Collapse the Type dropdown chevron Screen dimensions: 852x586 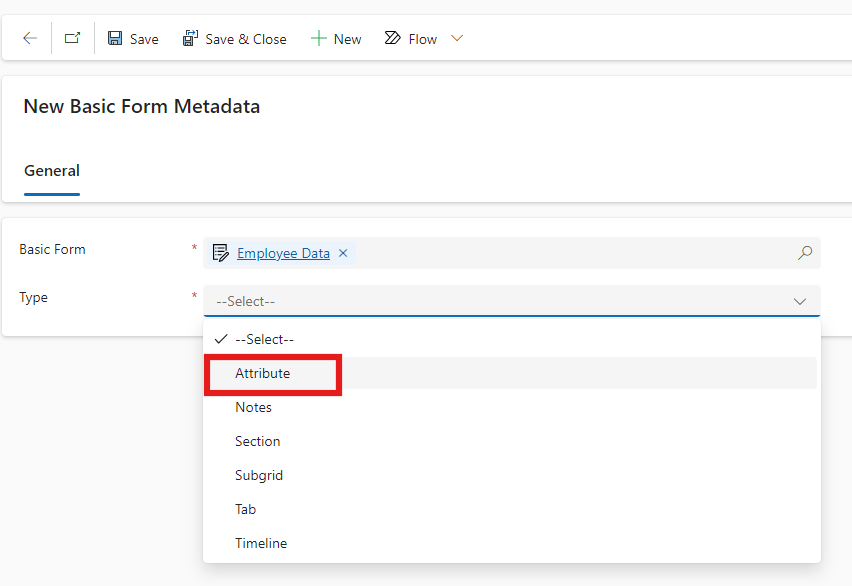(800, 301)
